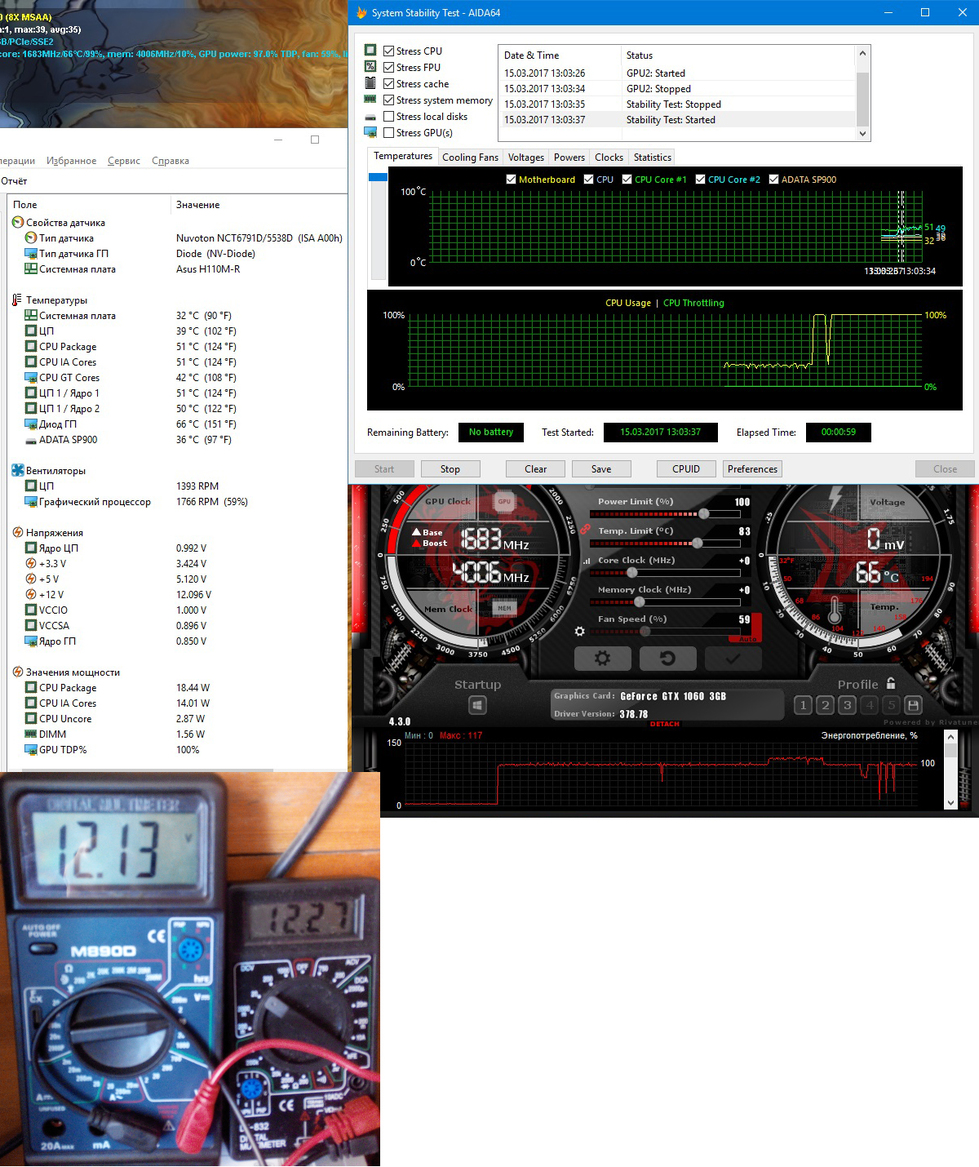The width and height of the screenshot is (979, 1167).
Task: Open fan settings via small gear beside Fan Speed
Action: 580,631
